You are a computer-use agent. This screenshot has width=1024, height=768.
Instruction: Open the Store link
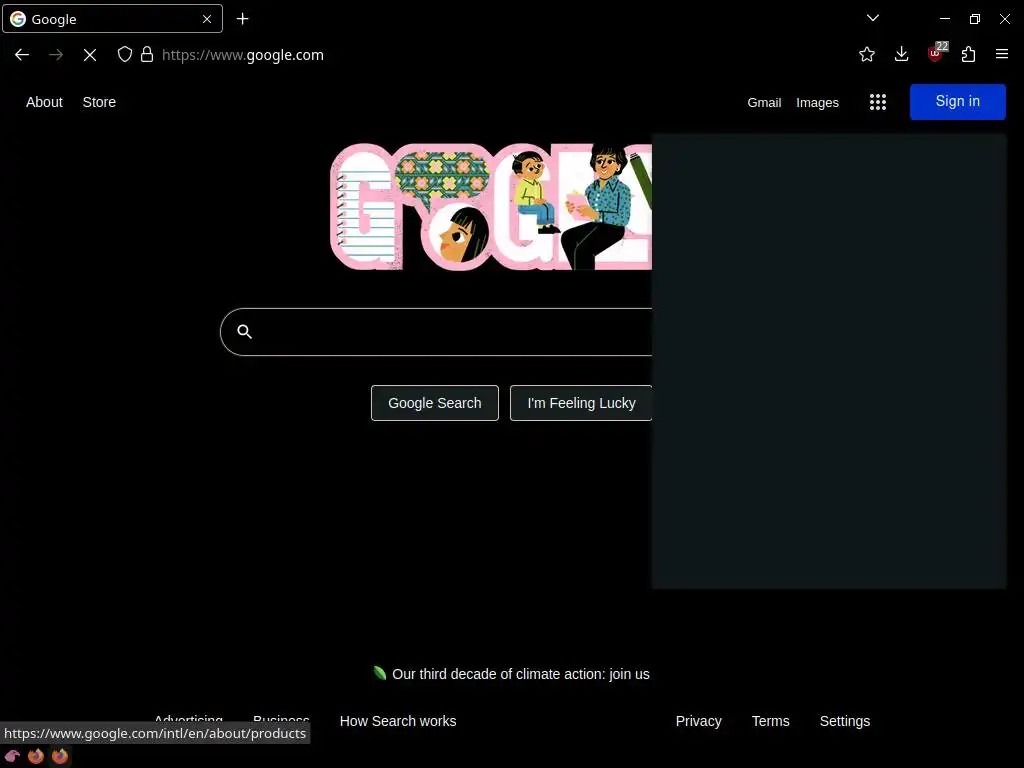click(99, 102)
